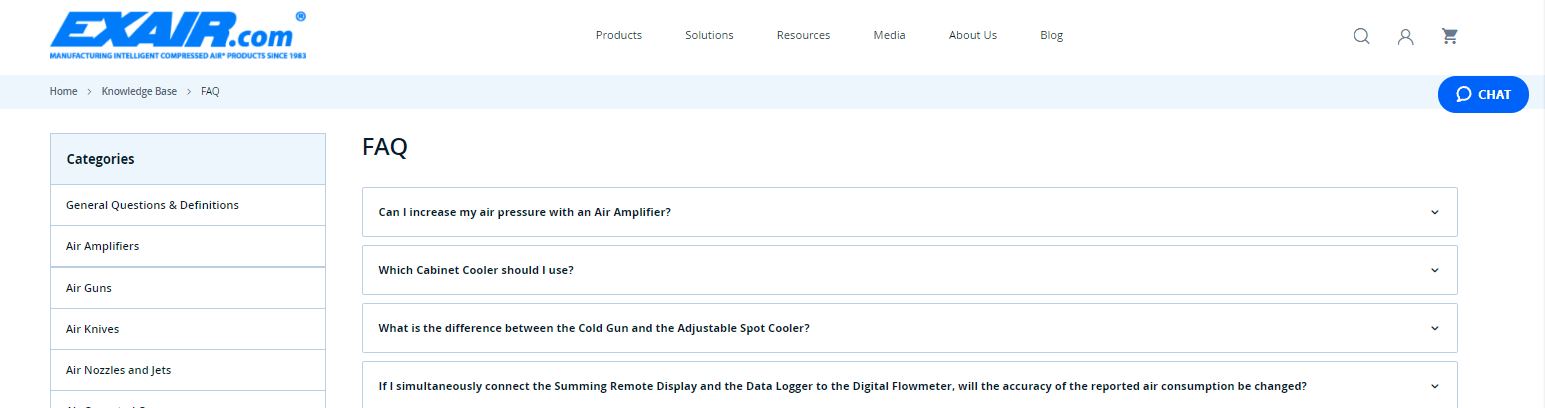Screen dimensions: 1545x408
Task: Open the Solutions menu
Action: tap(709, 35)
